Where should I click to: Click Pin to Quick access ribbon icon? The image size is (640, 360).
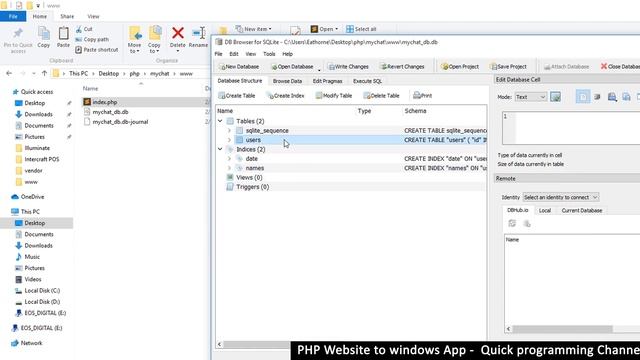click(x=18, y=40)
